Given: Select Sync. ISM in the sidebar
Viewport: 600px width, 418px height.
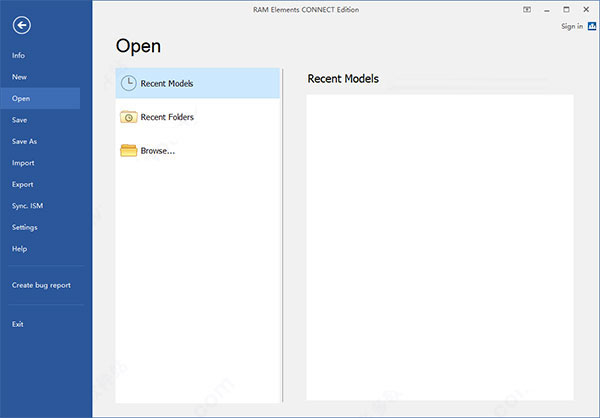Looking at the screenshot, I should click(x=27, y=206).
